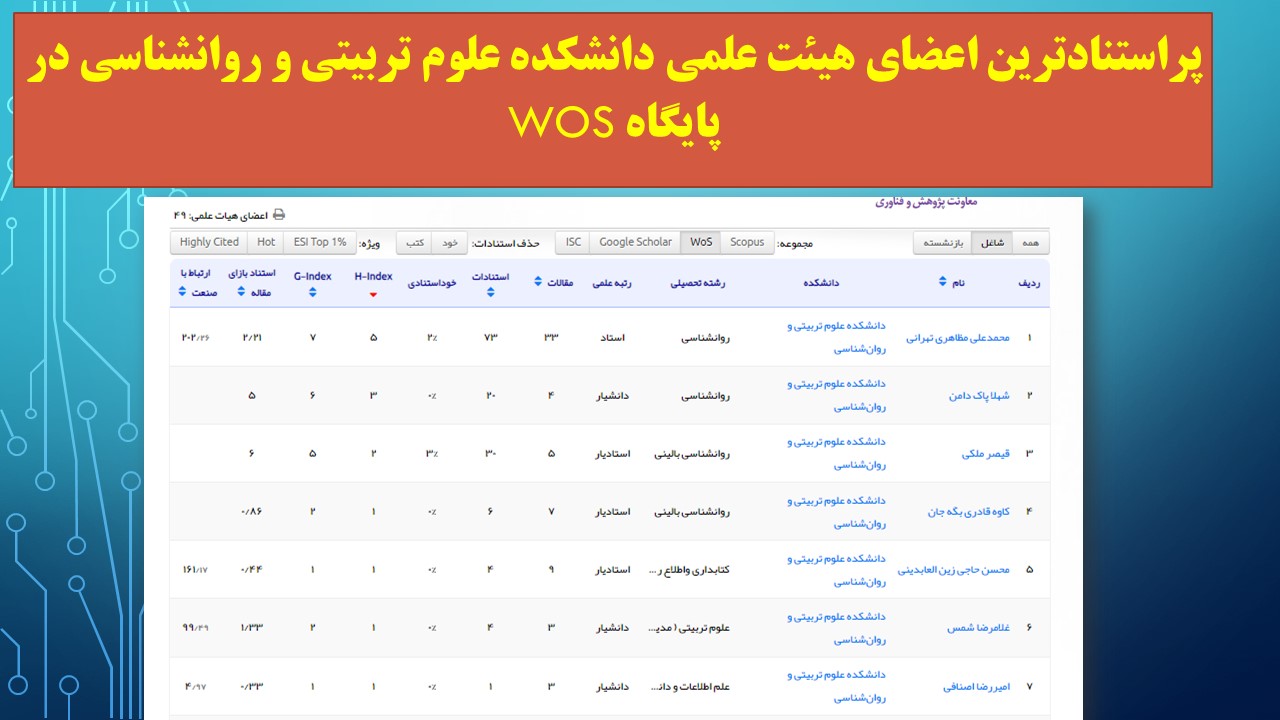This screenshot has width=1280, height=720.
Task: Switch to WoS database tab
Action: pyautogui.click(x=701, y=242)
